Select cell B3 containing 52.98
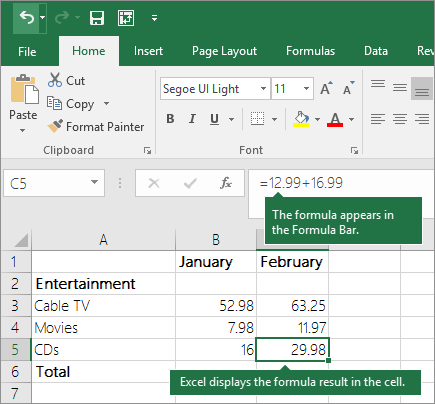435x404 pixels. pos(216,306)
